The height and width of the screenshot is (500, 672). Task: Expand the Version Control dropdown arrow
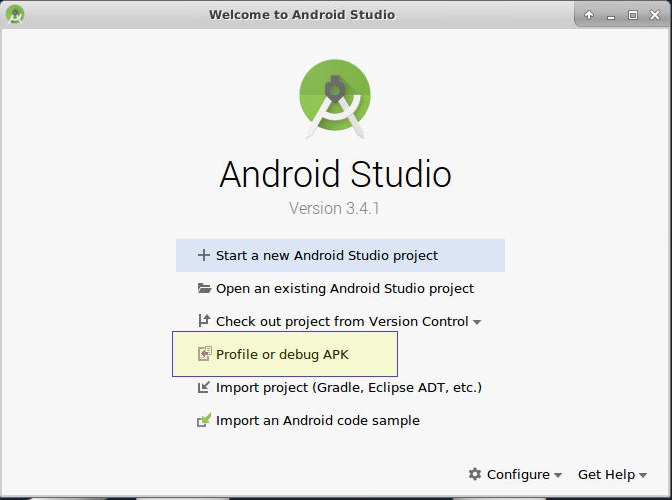click(477, 322)
